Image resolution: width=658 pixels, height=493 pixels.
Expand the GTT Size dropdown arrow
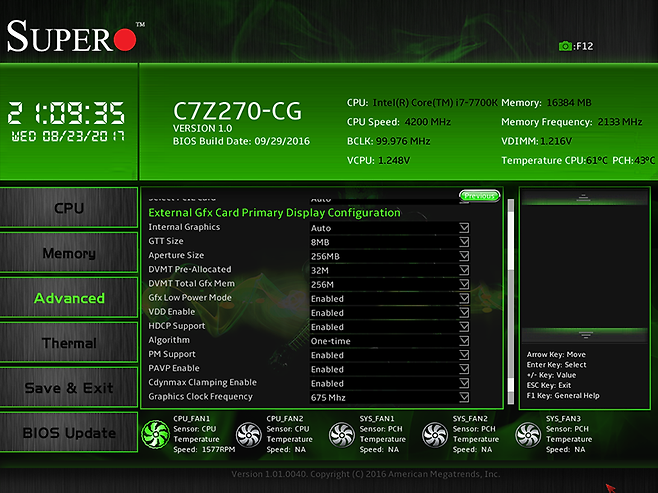(464, 242)
